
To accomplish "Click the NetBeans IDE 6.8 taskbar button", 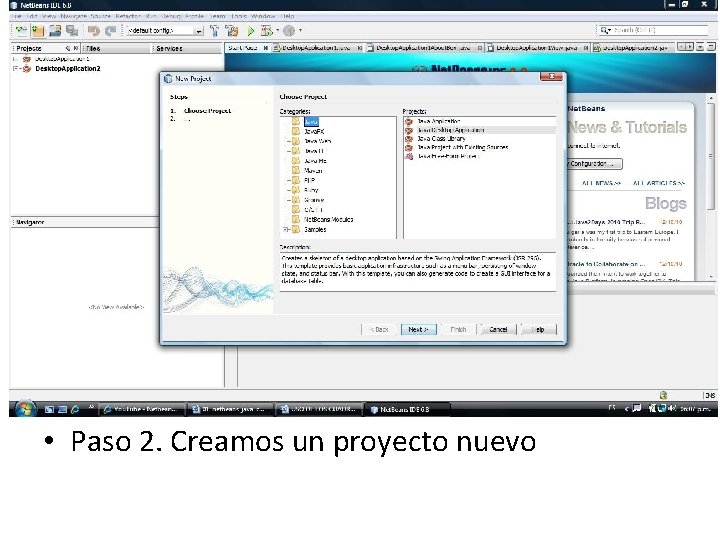I will tap(406, 409).
